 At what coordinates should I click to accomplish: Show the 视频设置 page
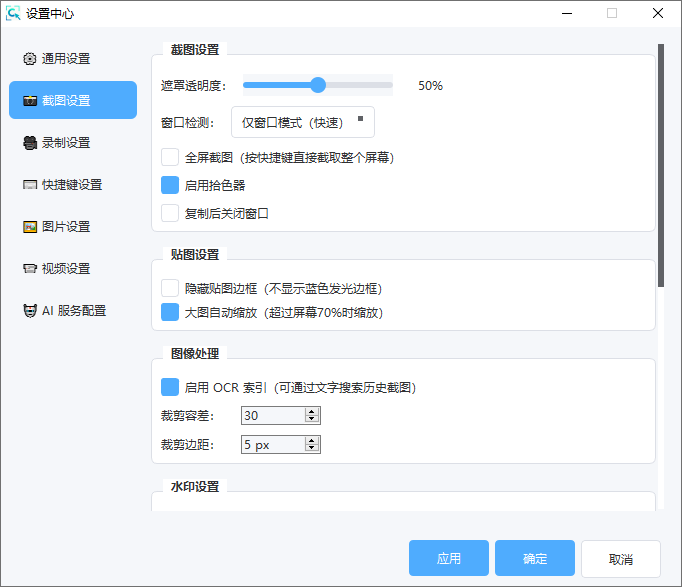tap(73, 269)
